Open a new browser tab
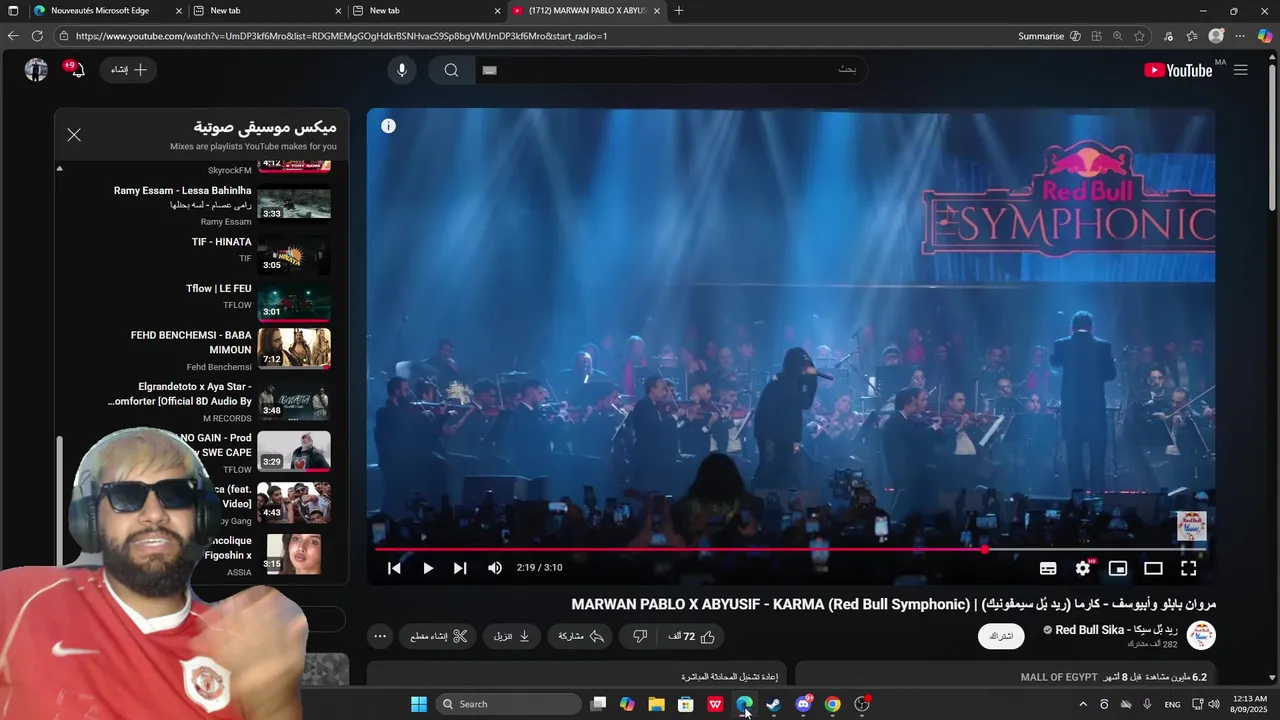Image resolution: width=1280 pixels, height=720 pixels. 679,11
